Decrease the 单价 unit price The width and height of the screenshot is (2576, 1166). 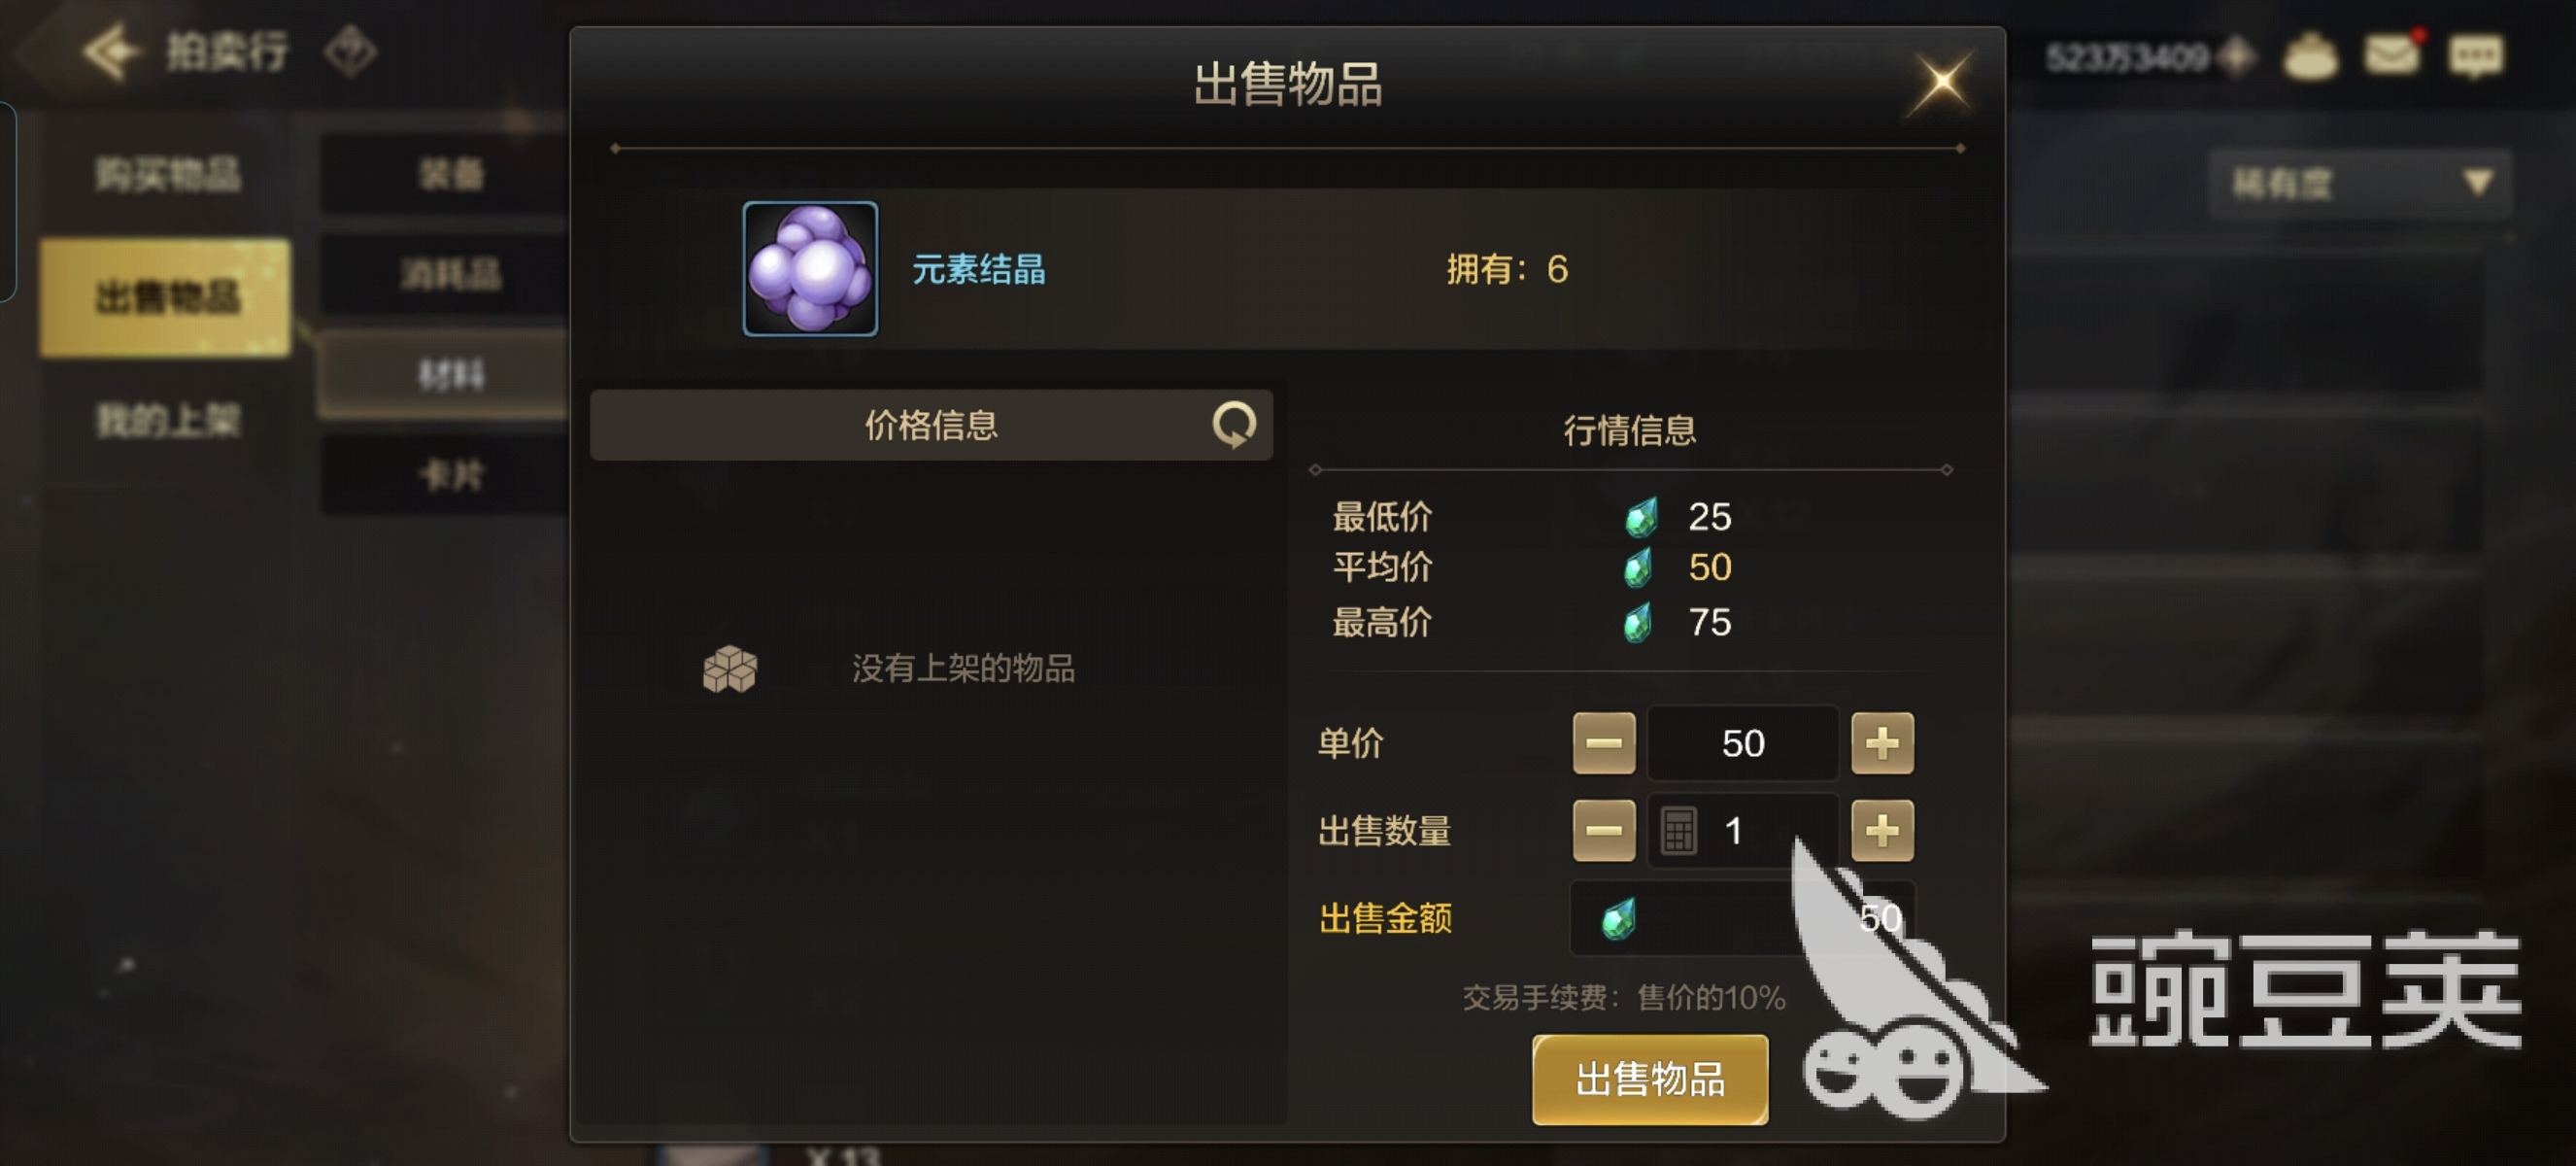[x=1603, y=743]
